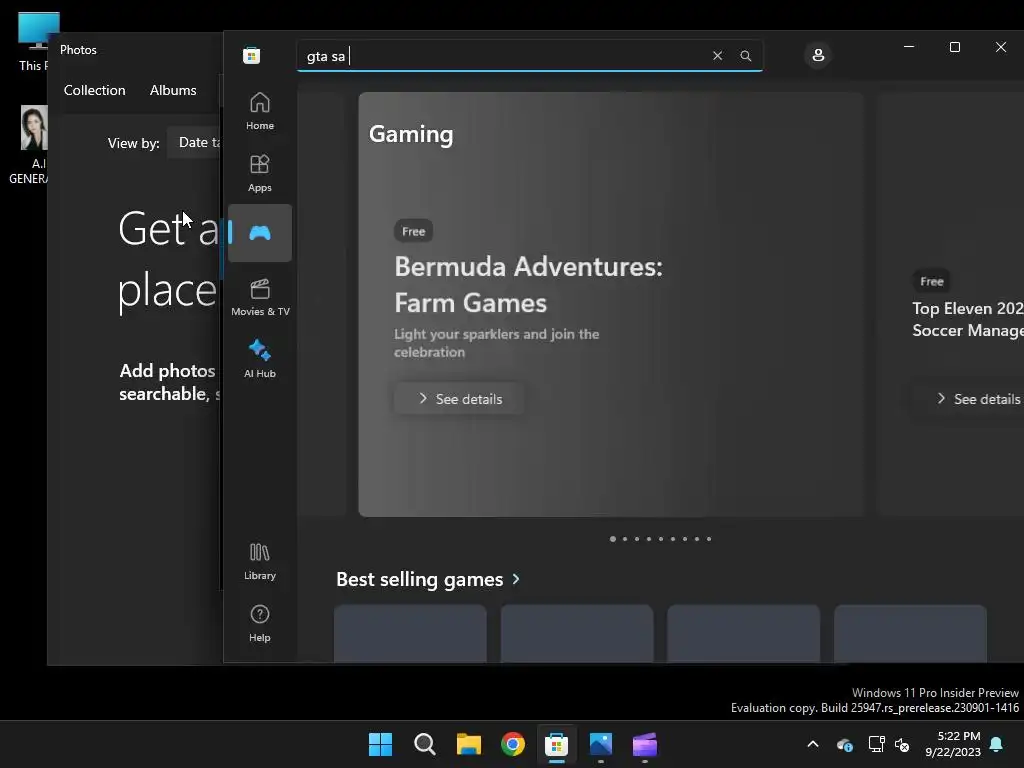The height and width of the screenshot is (768, 1024).
Task: Click the Microsoft Store logo icon
Action: pos(251,56)
